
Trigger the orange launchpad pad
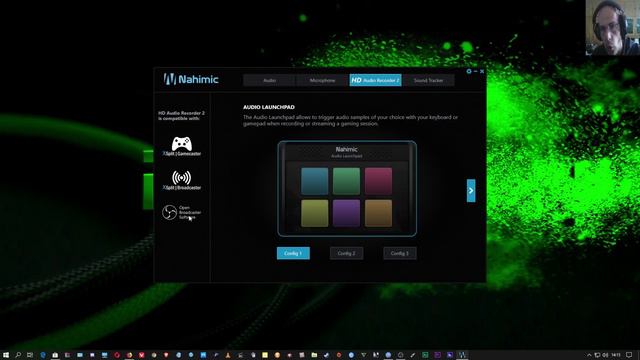pos(378,213)
